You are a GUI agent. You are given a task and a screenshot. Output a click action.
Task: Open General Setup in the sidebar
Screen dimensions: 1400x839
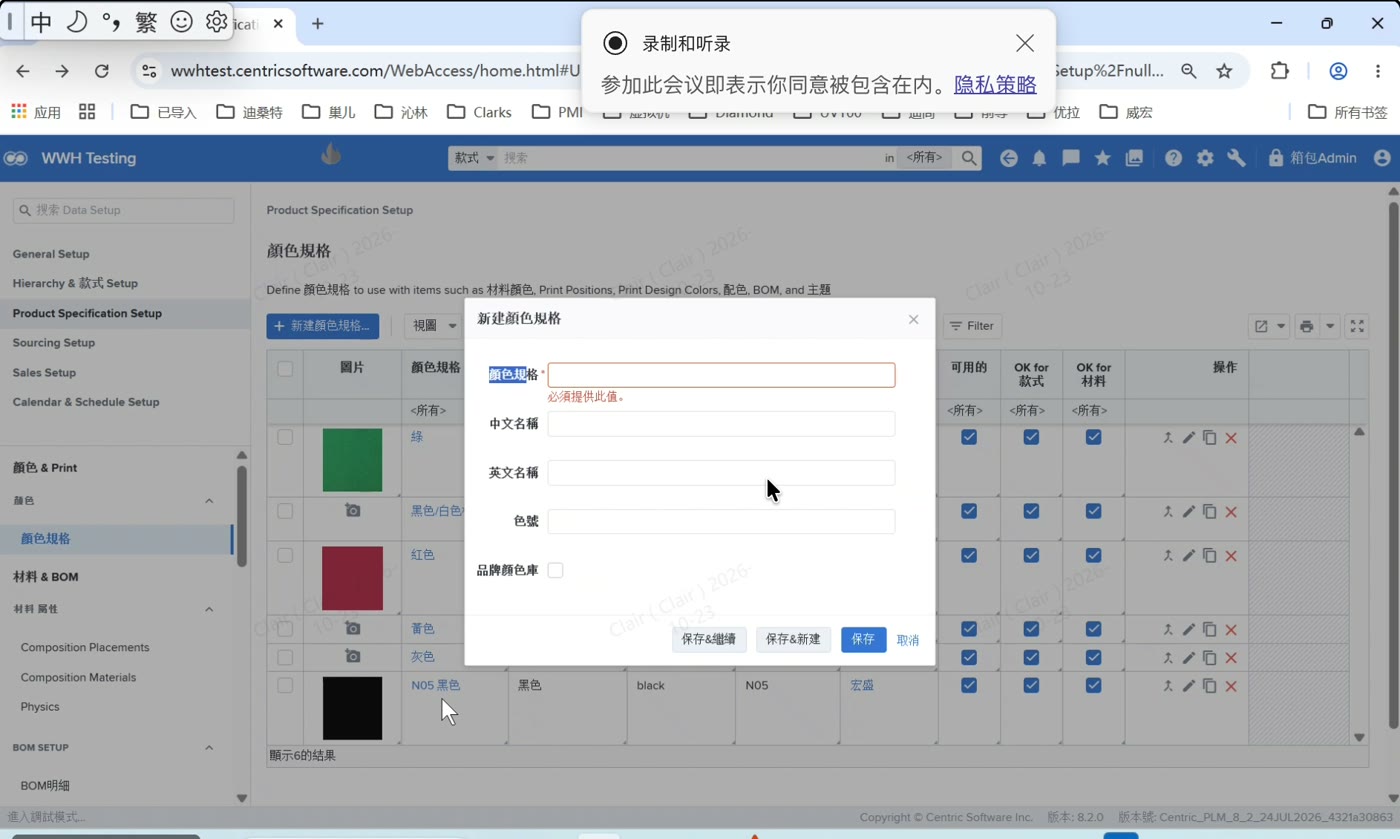[51, 254]
